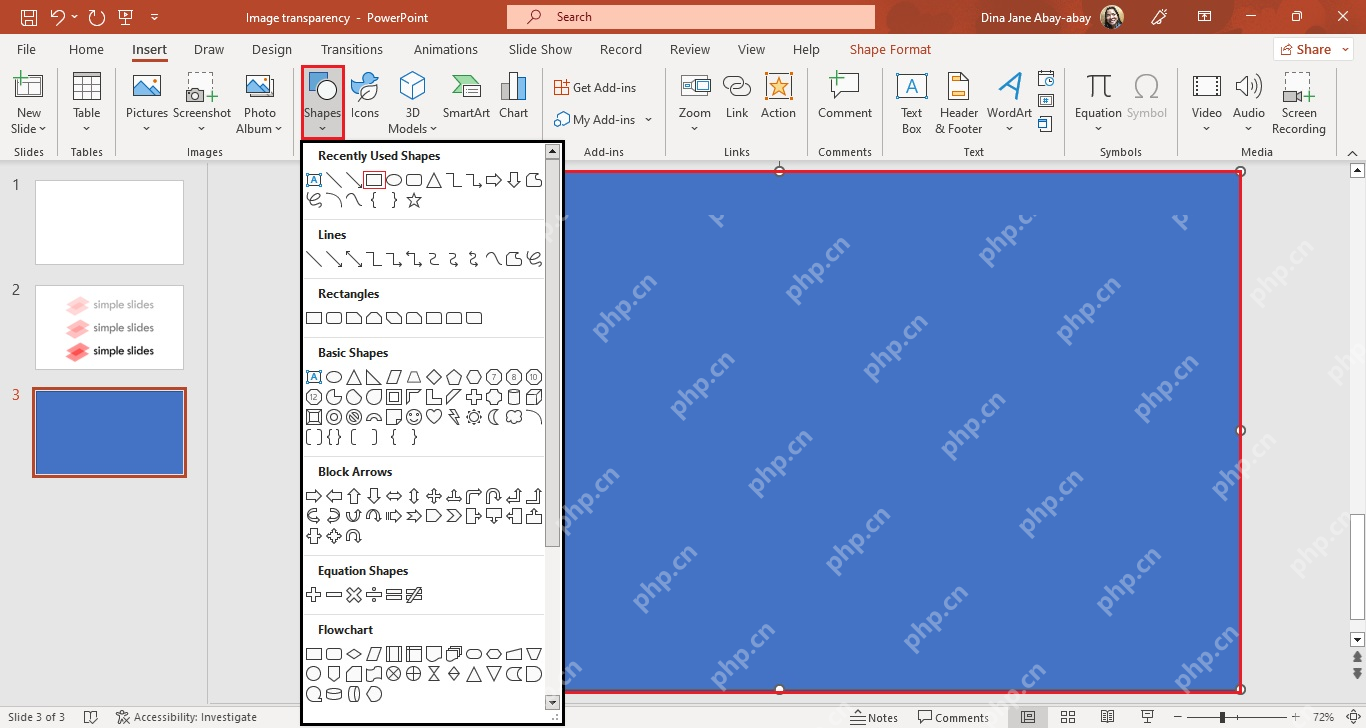This screenshot has width=1366, height=728.
Task: Switch to Slide Sorter view in status bar
Action: [1068, 717]
